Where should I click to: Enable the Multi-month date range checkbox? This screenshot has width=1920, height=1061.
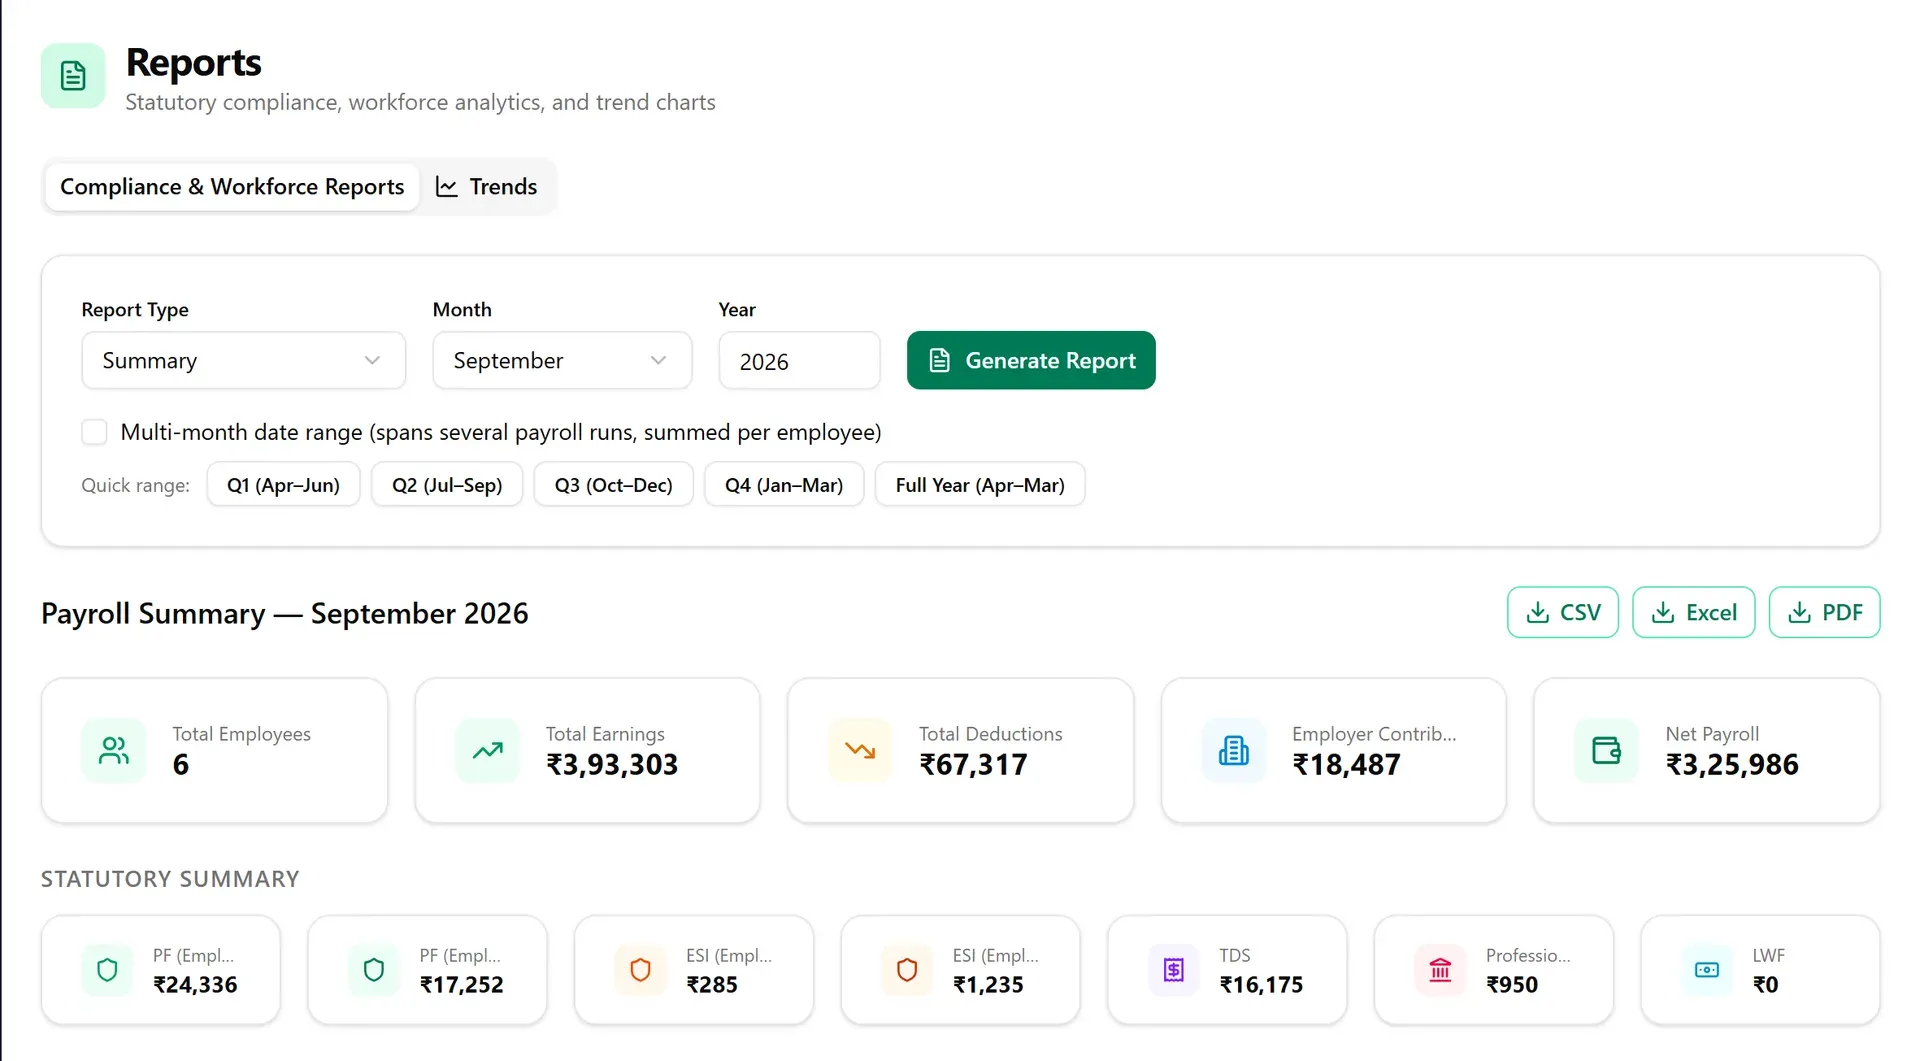click(94, 432)
